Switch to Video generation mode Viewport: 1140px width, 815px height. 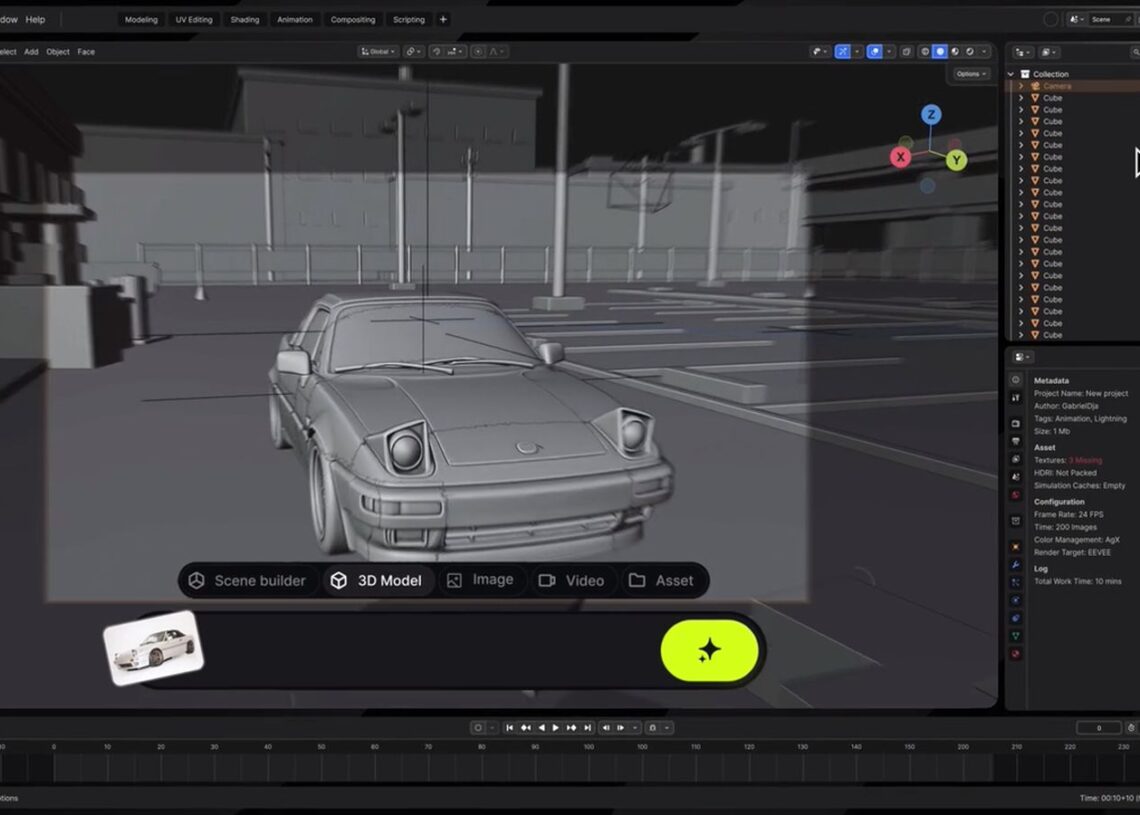[x=571, y=580]
